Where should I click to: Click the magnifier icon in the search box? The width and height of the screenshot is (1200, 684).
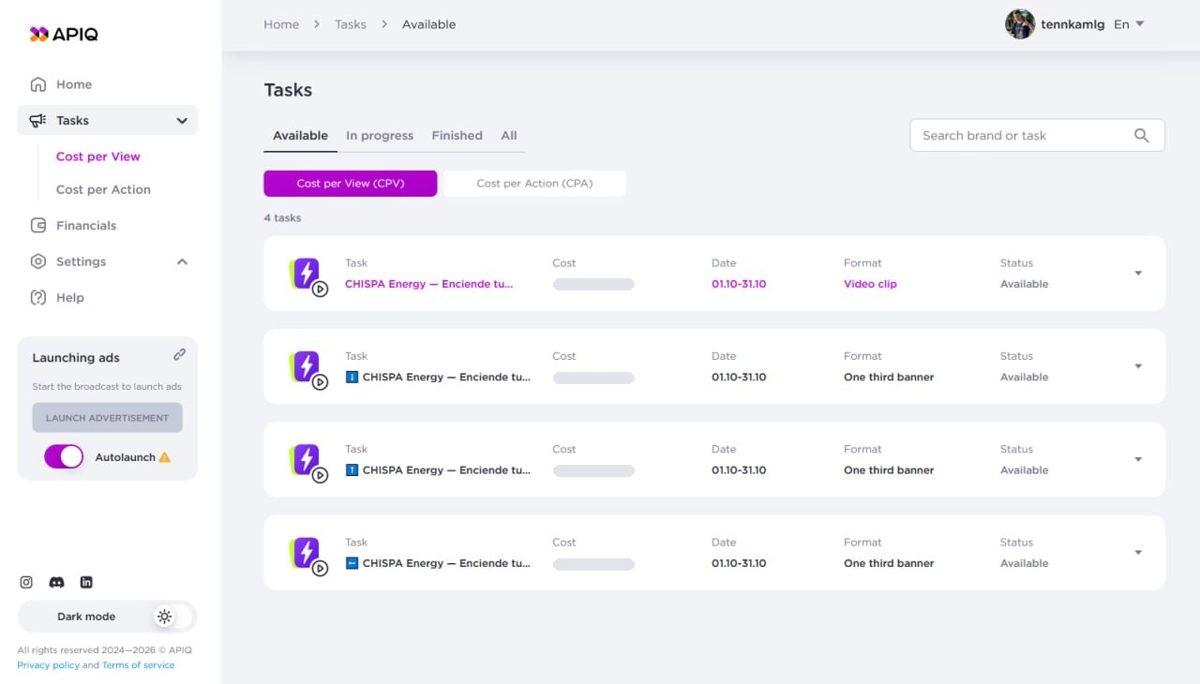pyautogui.click(x=1141, y=135)
